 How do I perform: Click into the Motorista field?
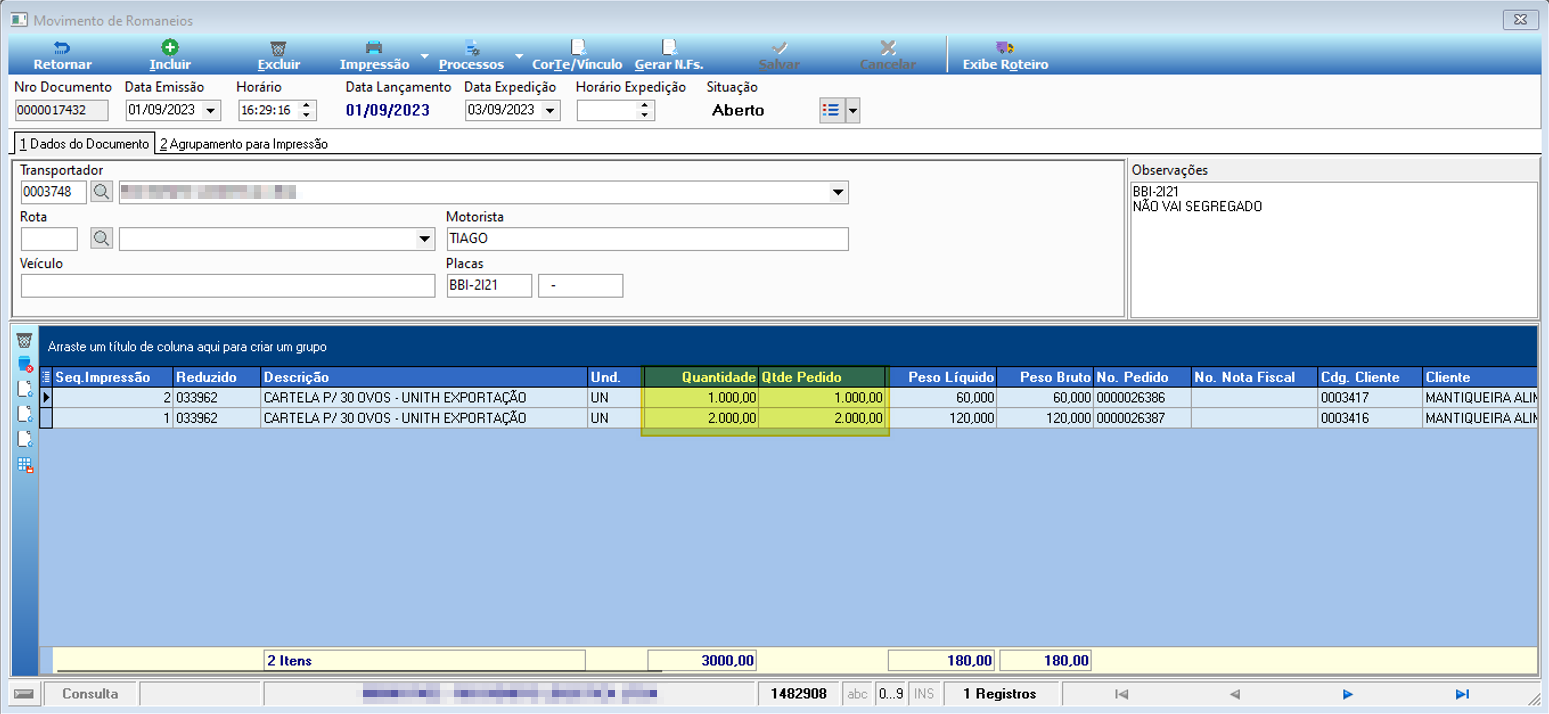[x=647, y=239]
